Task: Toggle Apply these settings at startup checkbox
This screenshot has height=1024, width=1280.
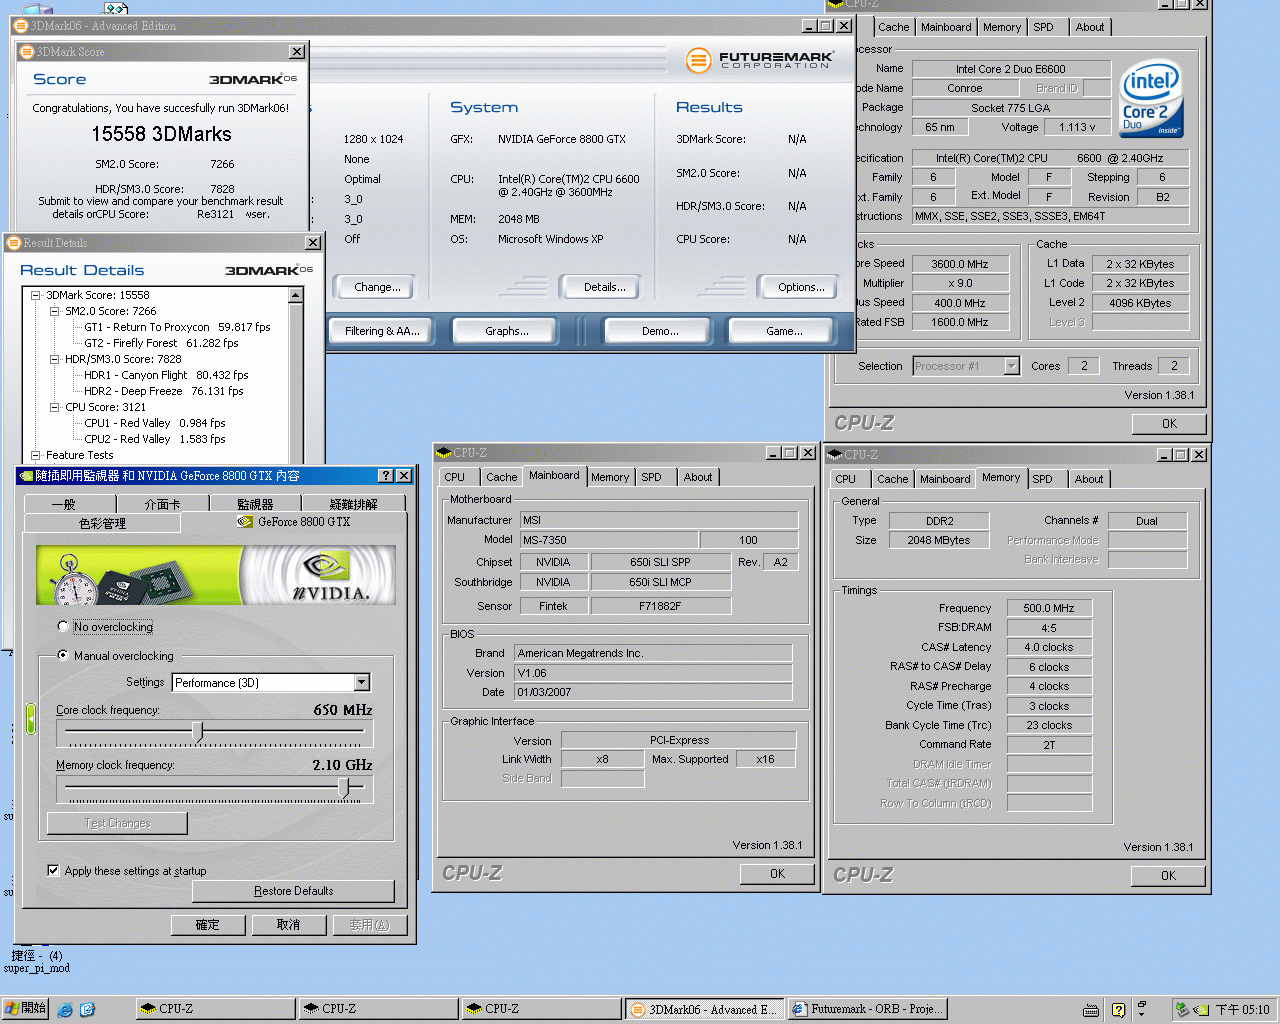Action: [53, 870]
